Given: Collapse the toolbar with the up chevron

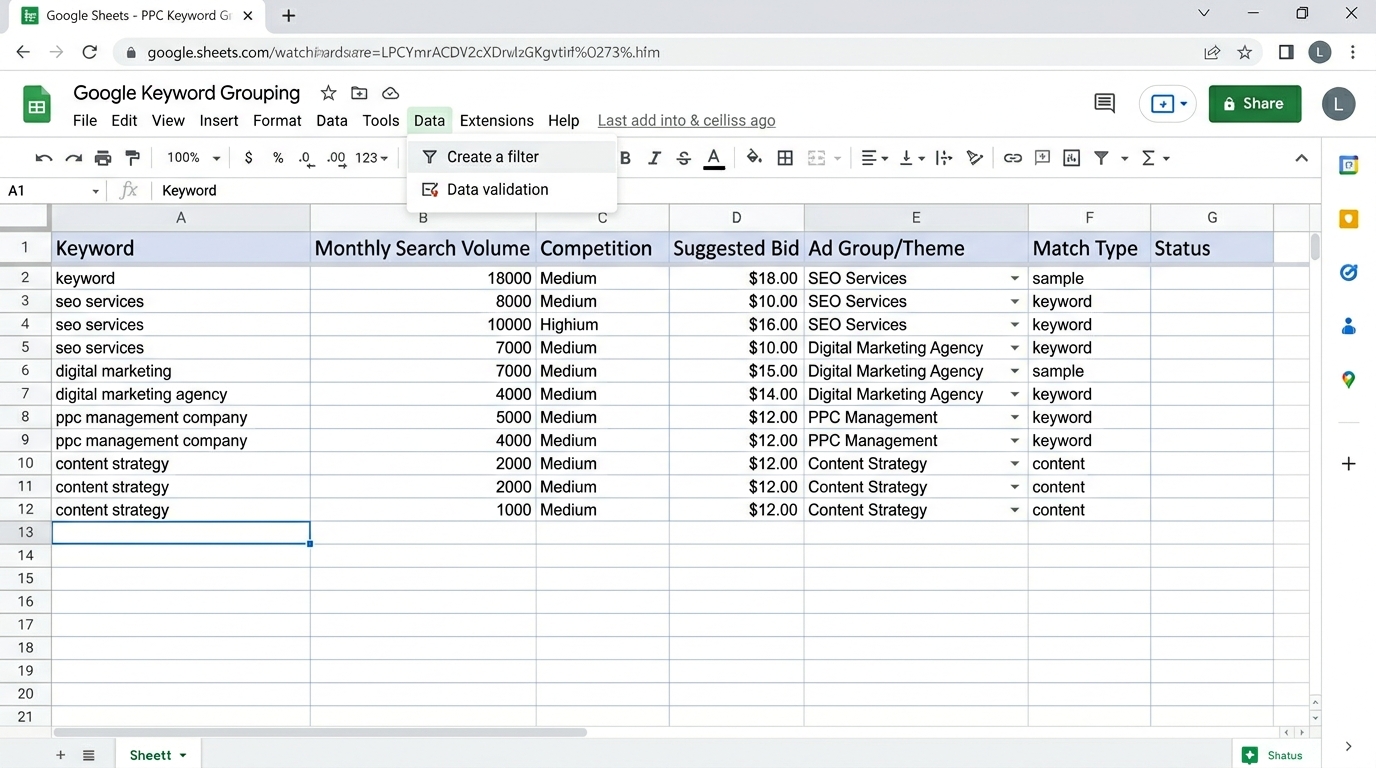Looking at the screenshot, I should [x=1302, y=158].
